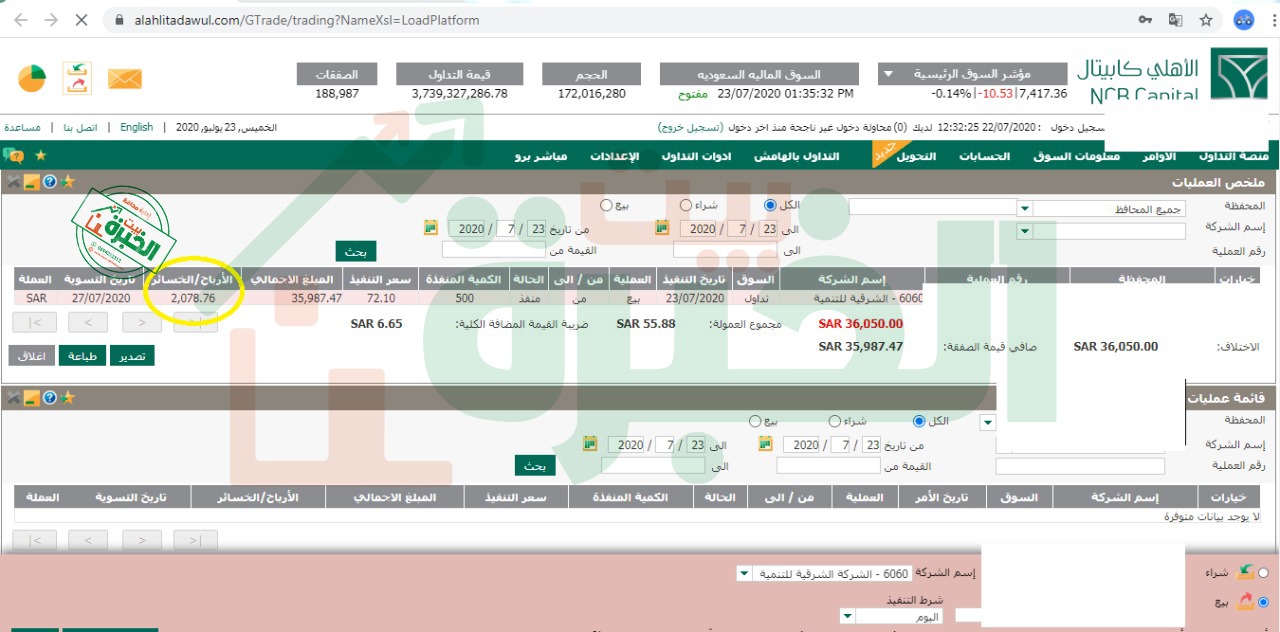Screen dimensions: 1280x632
Task: Expand the 6060 الشركة الشرقية للتنمية company dropdown
Action: [743, 574]
